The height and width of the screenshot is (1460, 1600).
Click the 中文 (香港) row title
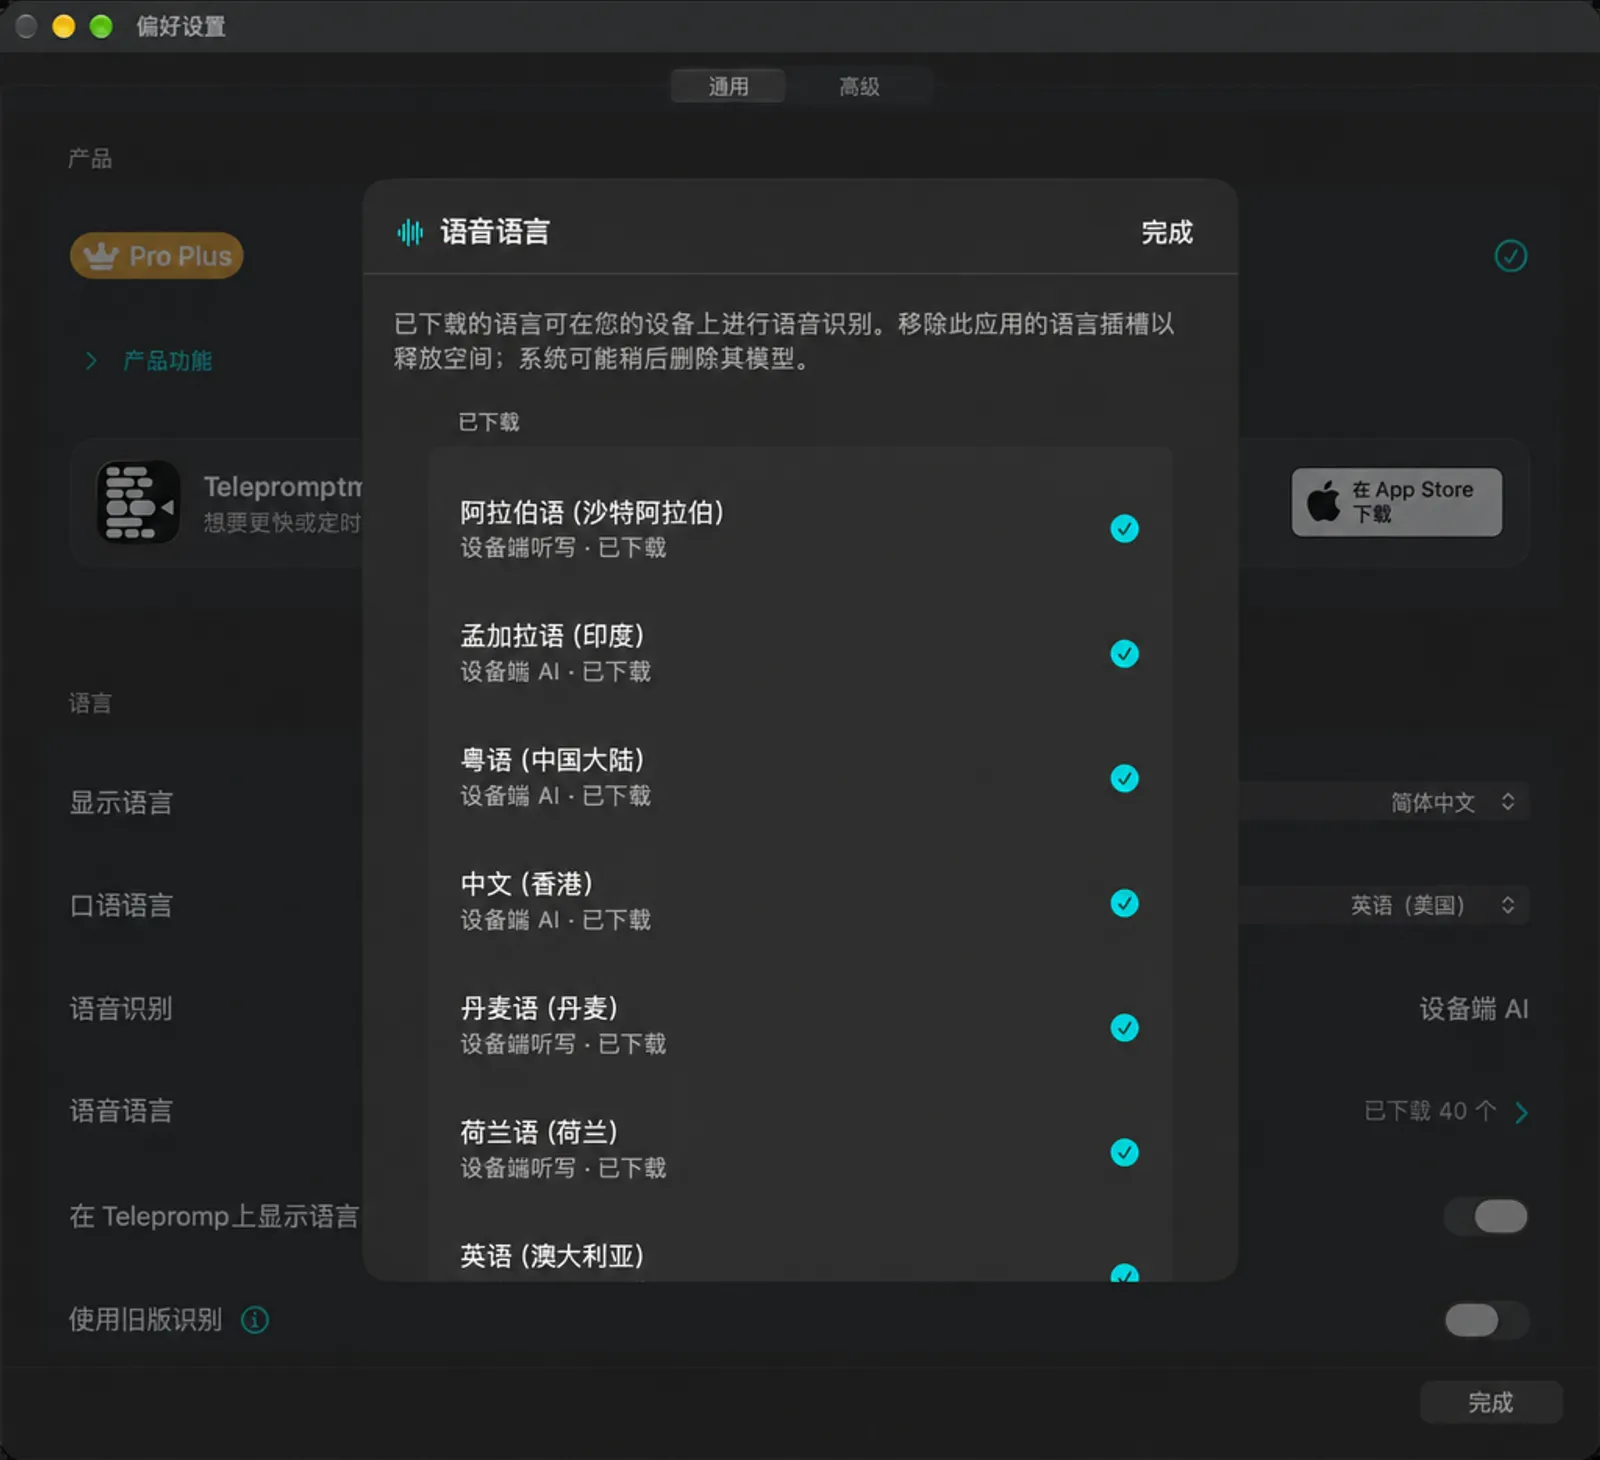tap(527, 884)
